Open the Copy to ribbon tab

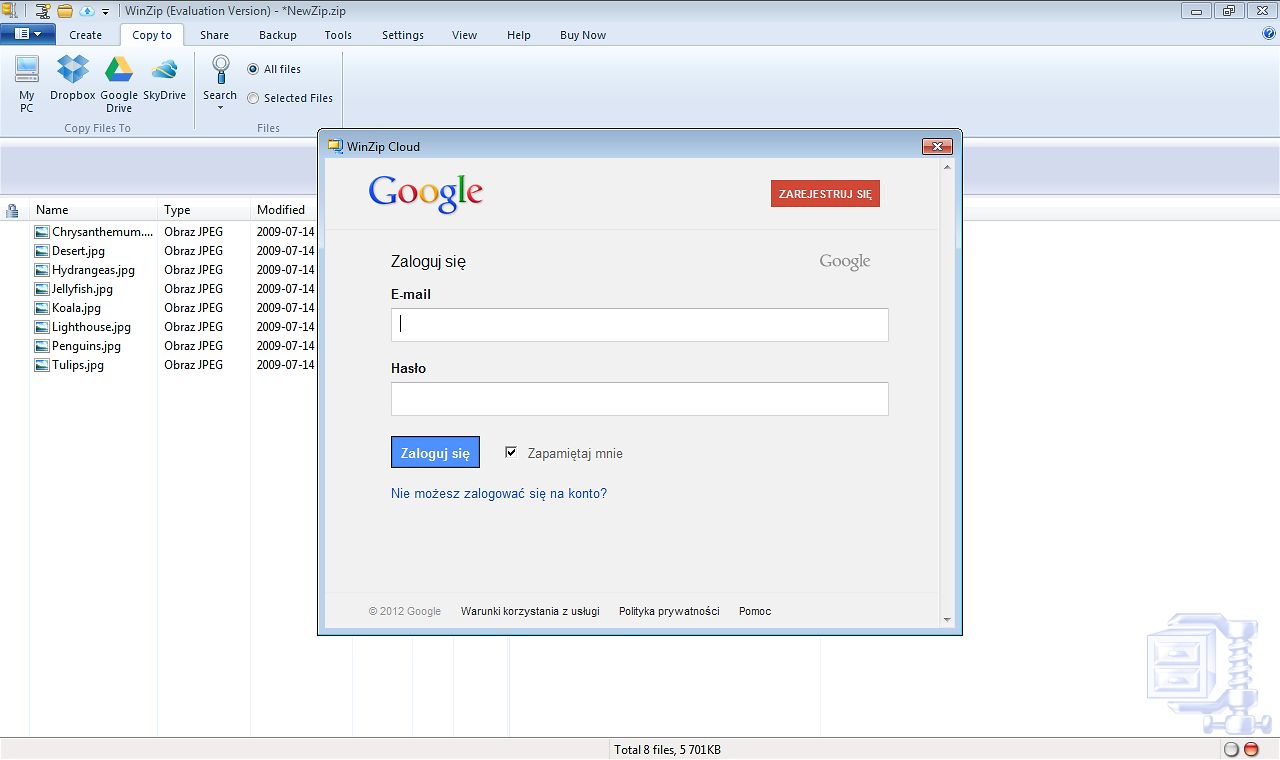[x=152, y=35]
